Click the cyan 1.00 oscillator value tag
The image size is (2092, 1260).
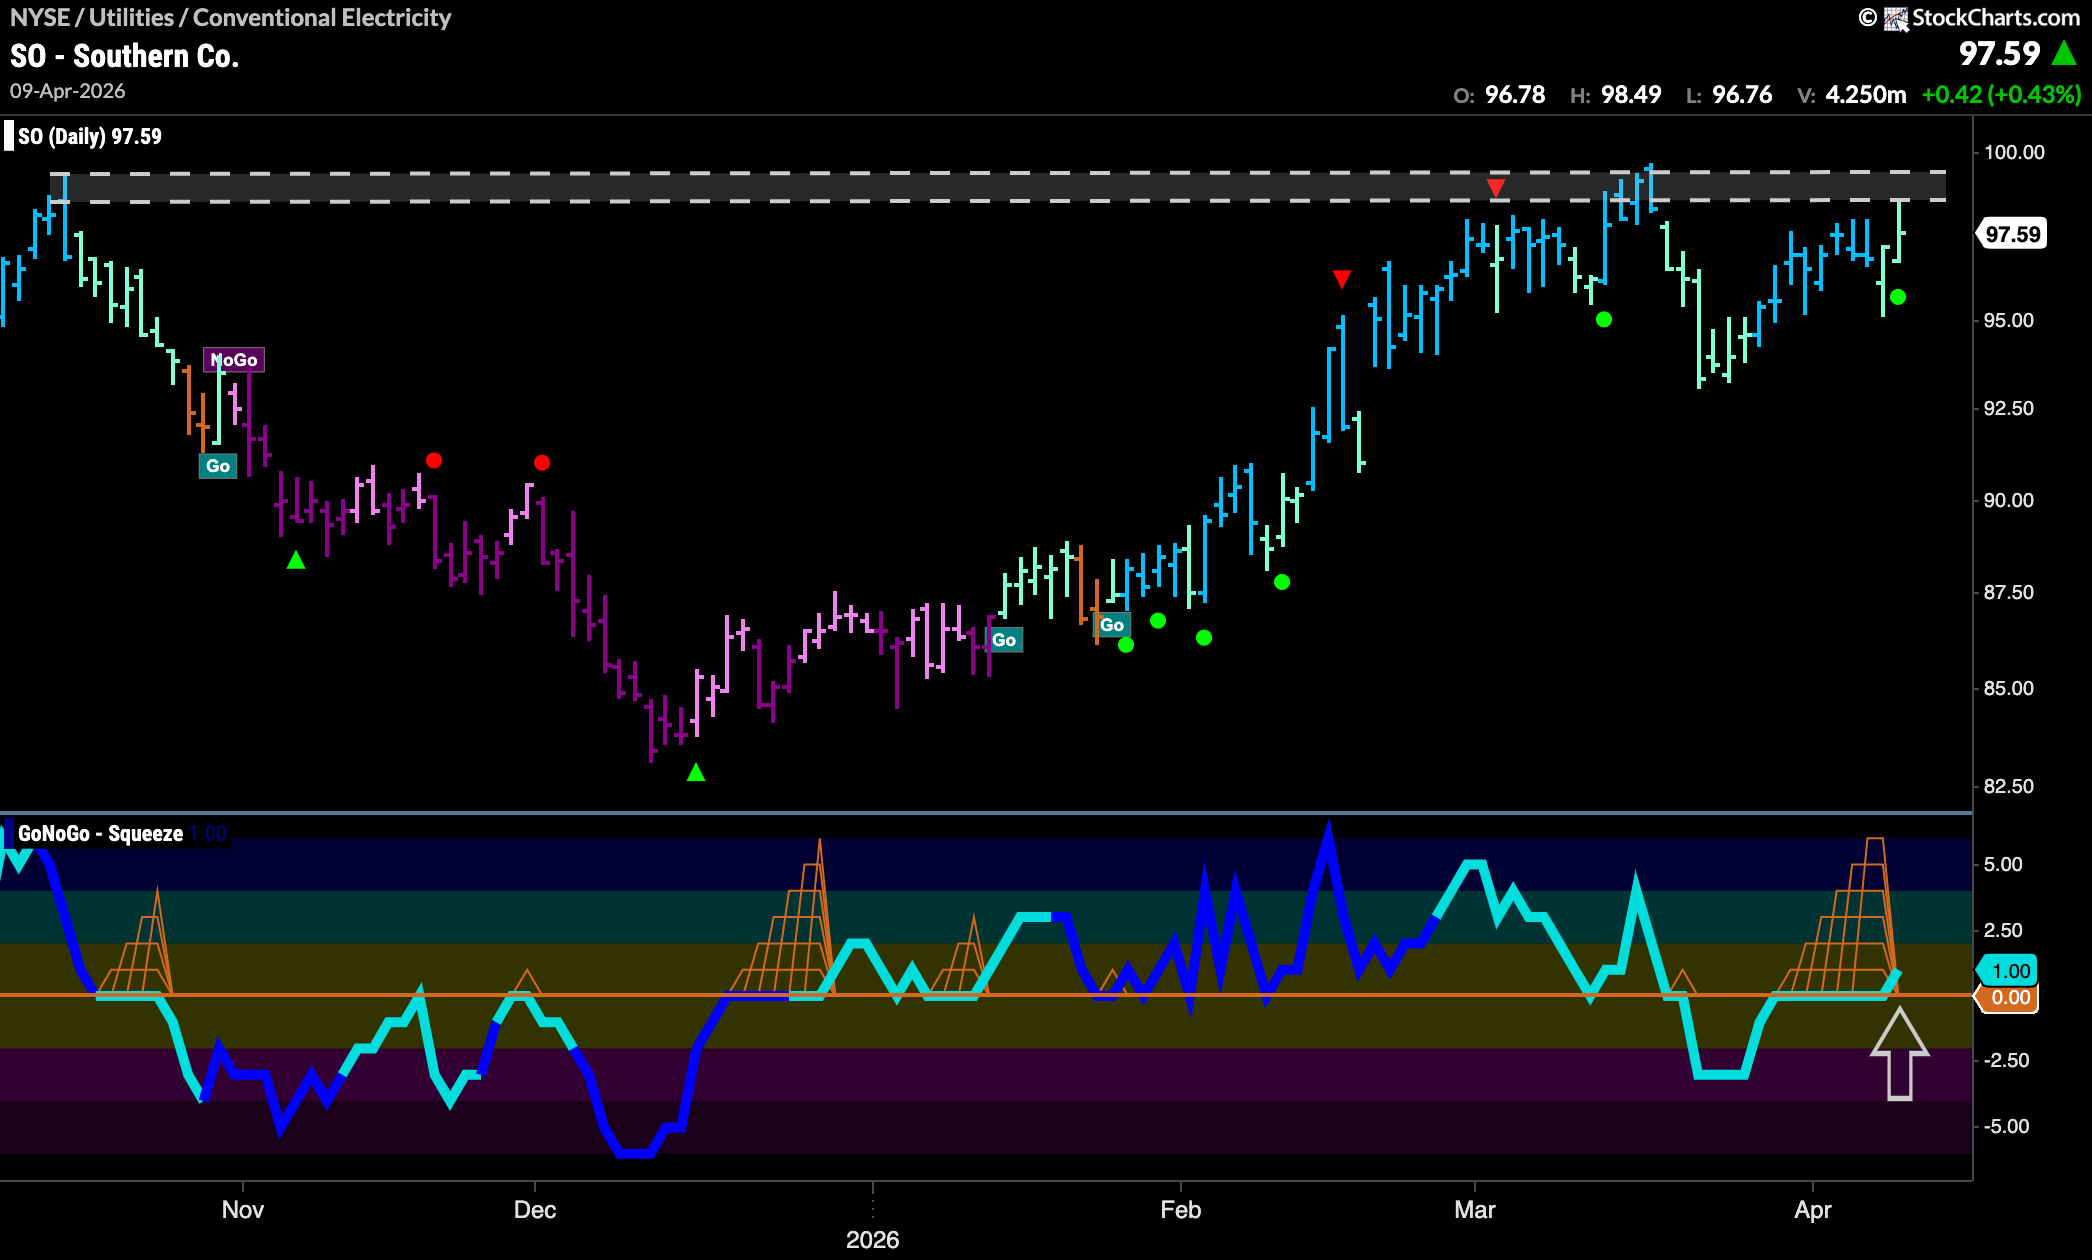pos(2009,971)
